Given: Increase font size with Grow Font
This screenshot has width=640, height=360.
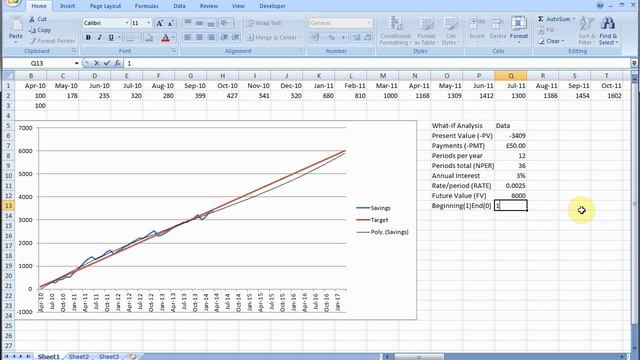Looking at the screenshot, I should pos(160,23).
